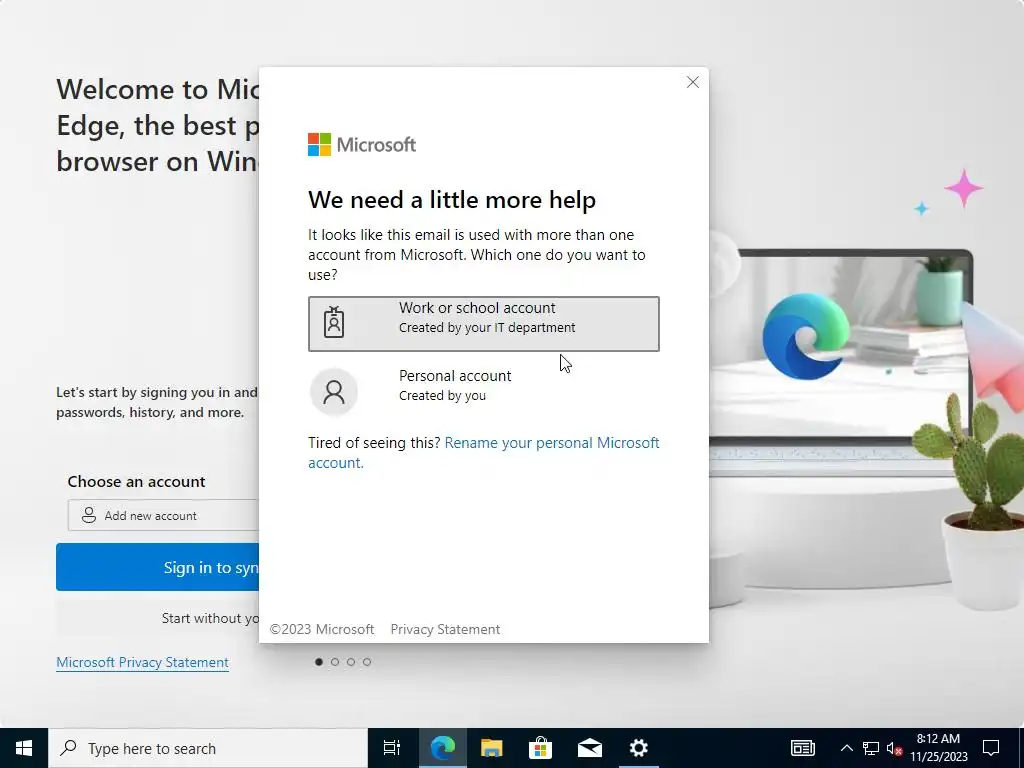1024x768 pixels.
Task: Open Microsoft Privacy Statement on Edge welcome page
Action: click(x=142, y=662)
